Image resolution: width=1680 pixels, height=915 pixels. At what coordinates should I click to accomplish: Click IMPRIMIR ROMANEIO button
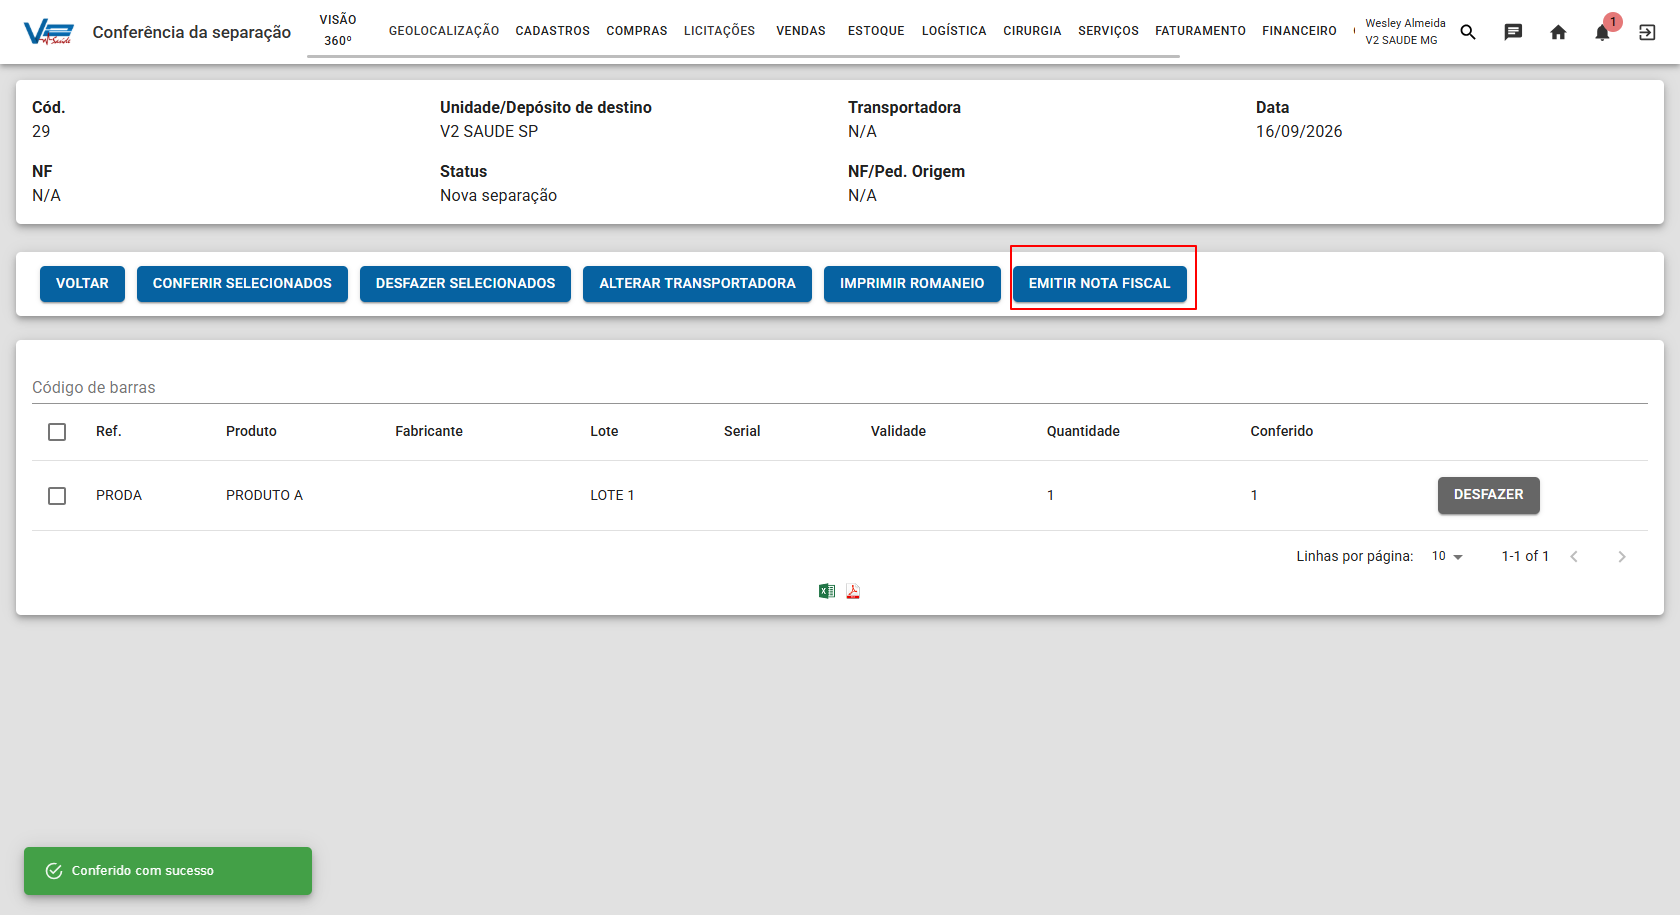click(x=912, y=284)
